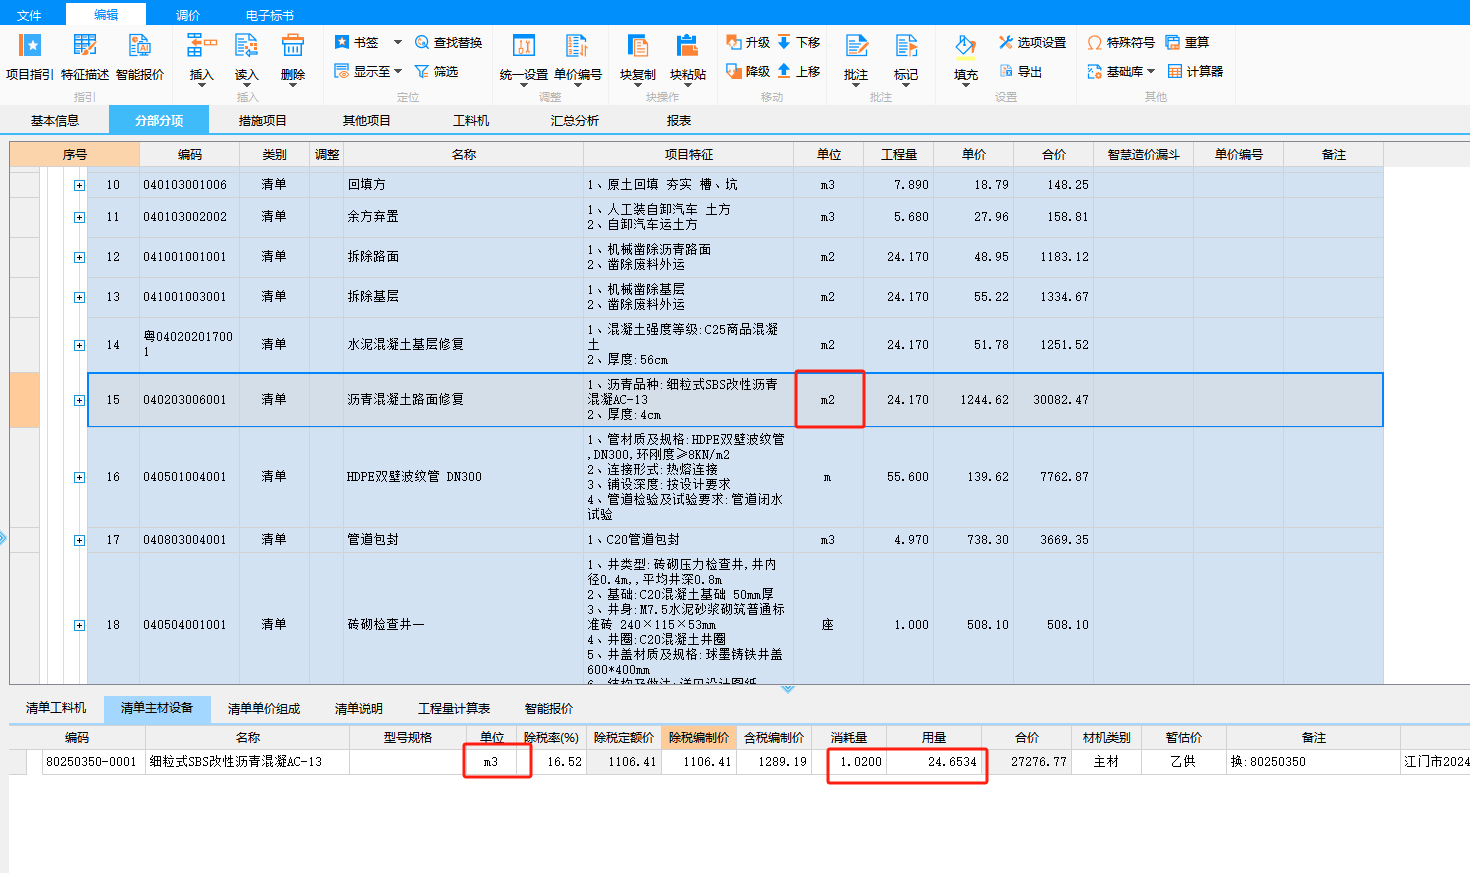Screen dimensions: 1470x873
Task: Open the 汇总分析 tab
Action: point(575,120)
